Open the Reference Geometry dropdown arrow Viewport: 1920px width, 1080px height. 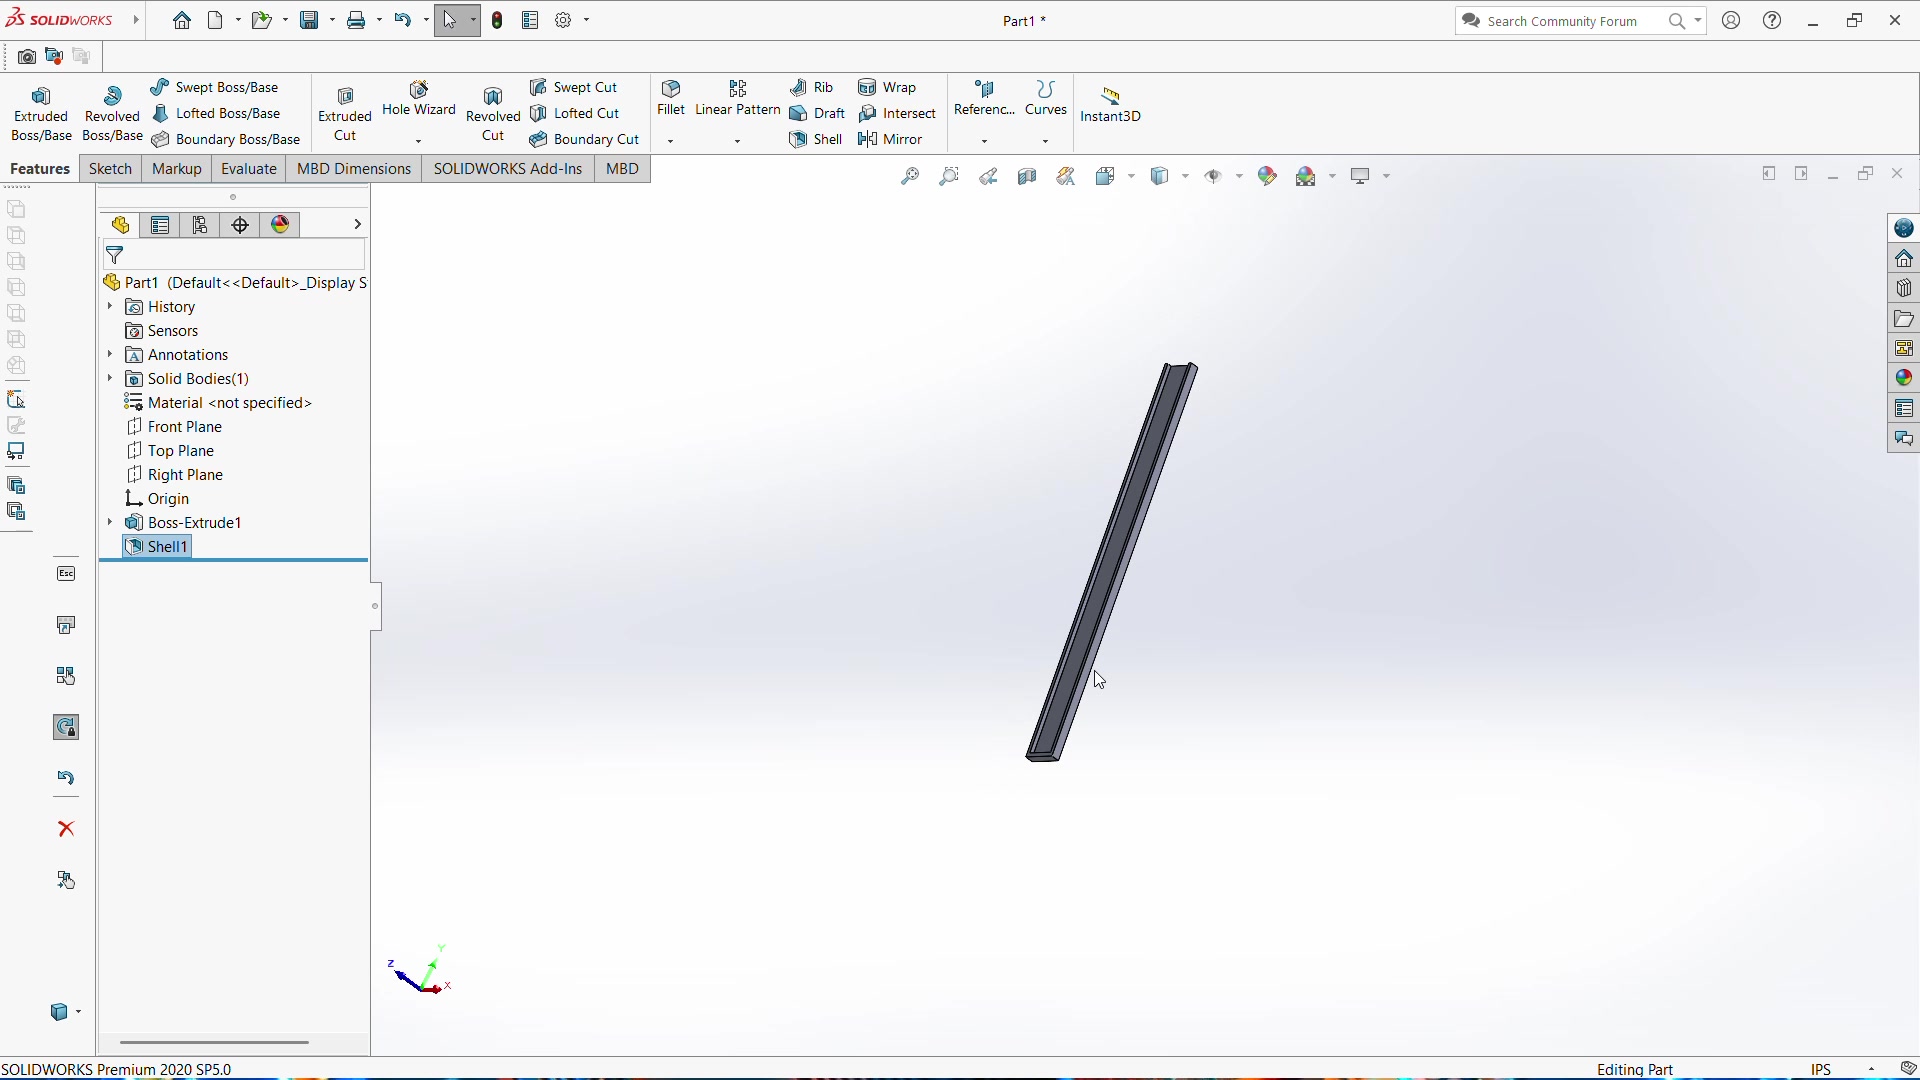[x=985, y=141]
